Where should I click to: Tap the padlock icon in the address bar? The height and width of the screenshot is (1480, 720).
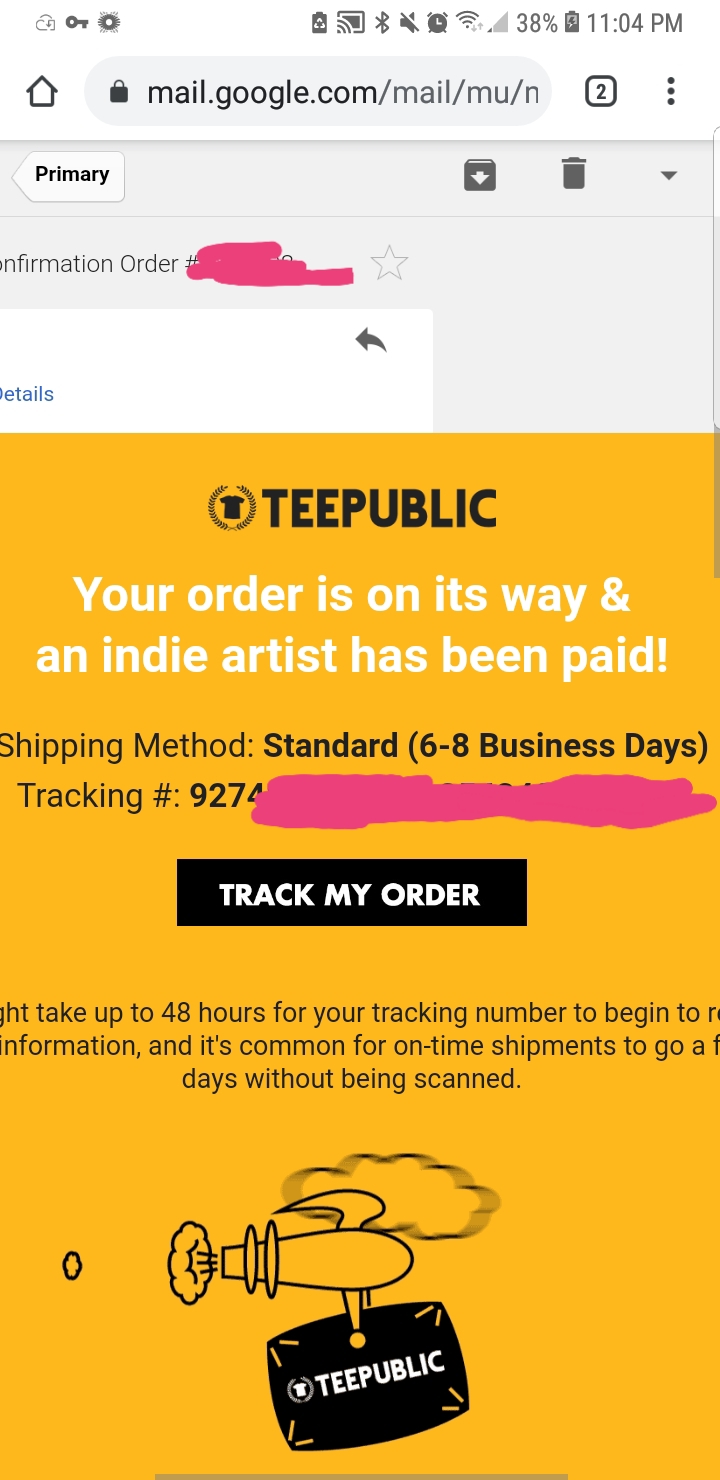click(119, 91)
